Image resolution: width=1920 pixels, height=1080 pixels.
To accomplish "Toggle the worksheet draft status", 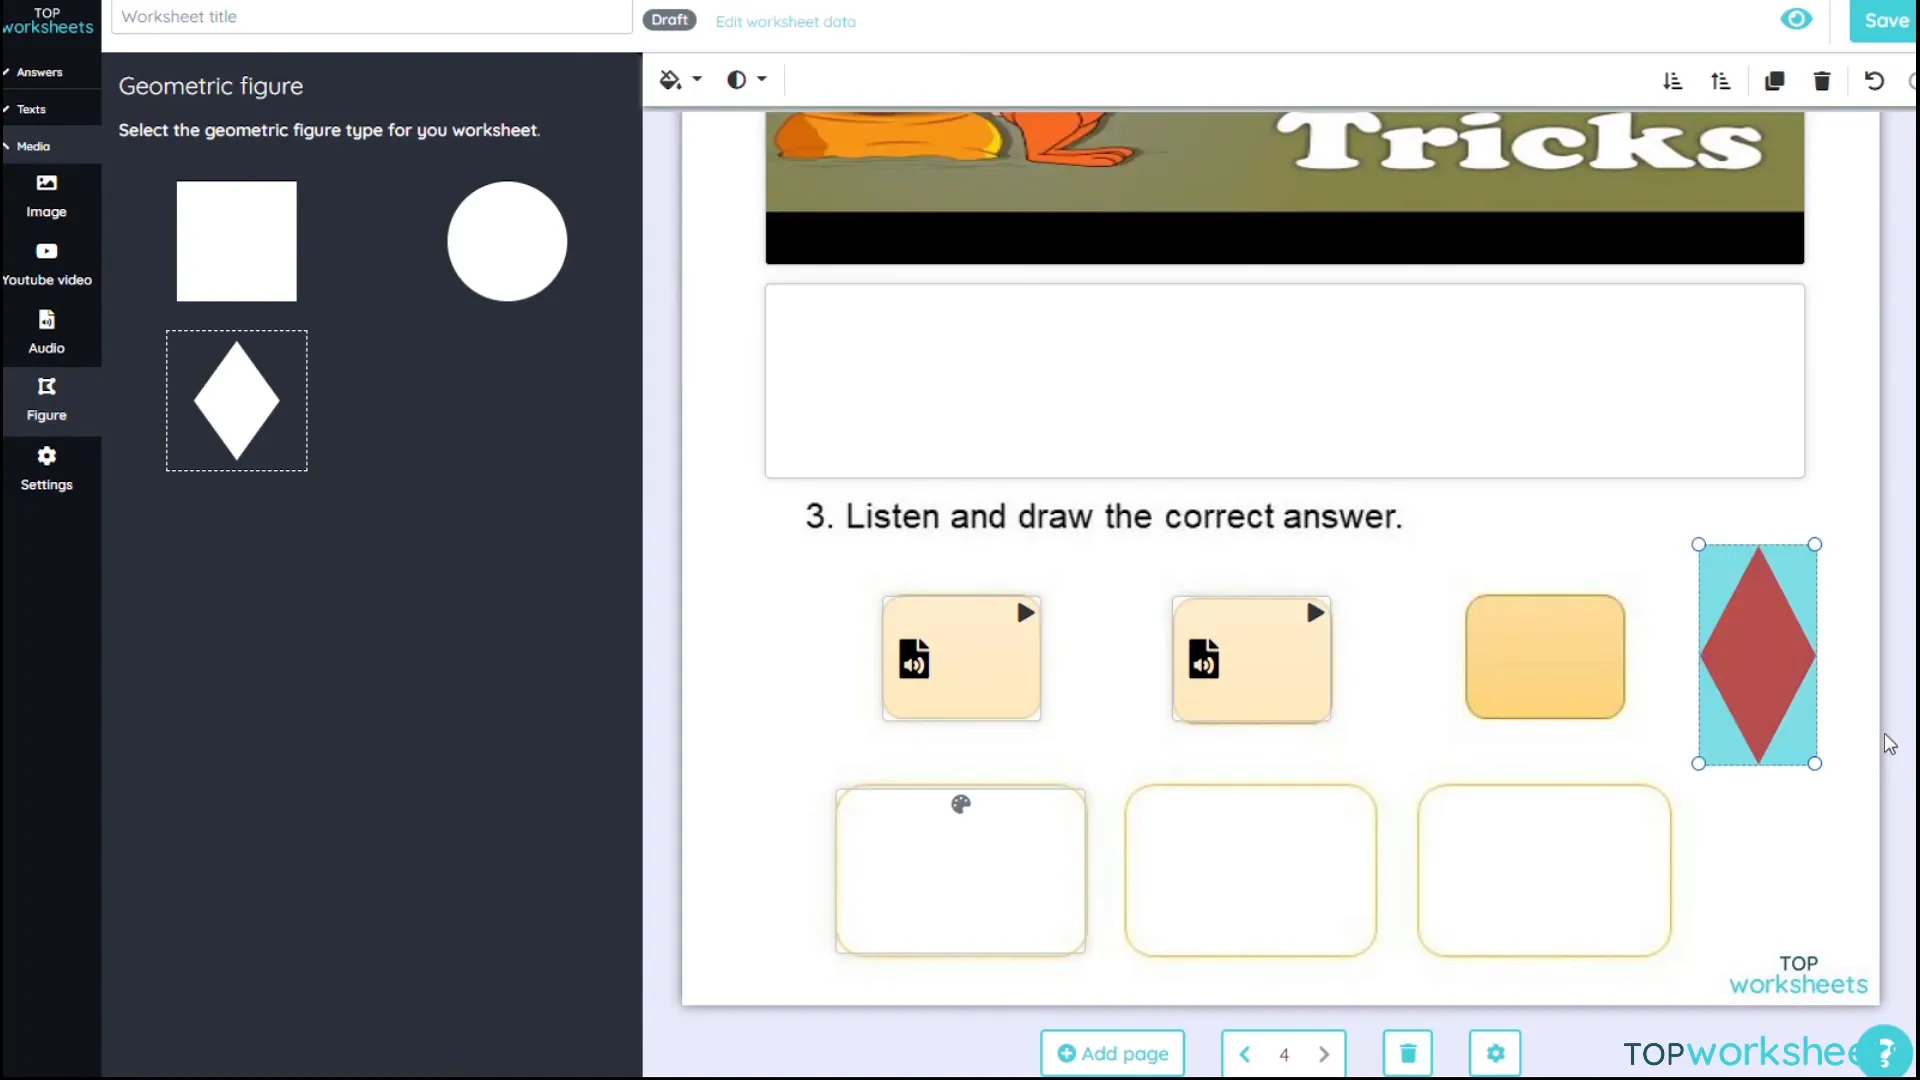I will coord(671,20).
